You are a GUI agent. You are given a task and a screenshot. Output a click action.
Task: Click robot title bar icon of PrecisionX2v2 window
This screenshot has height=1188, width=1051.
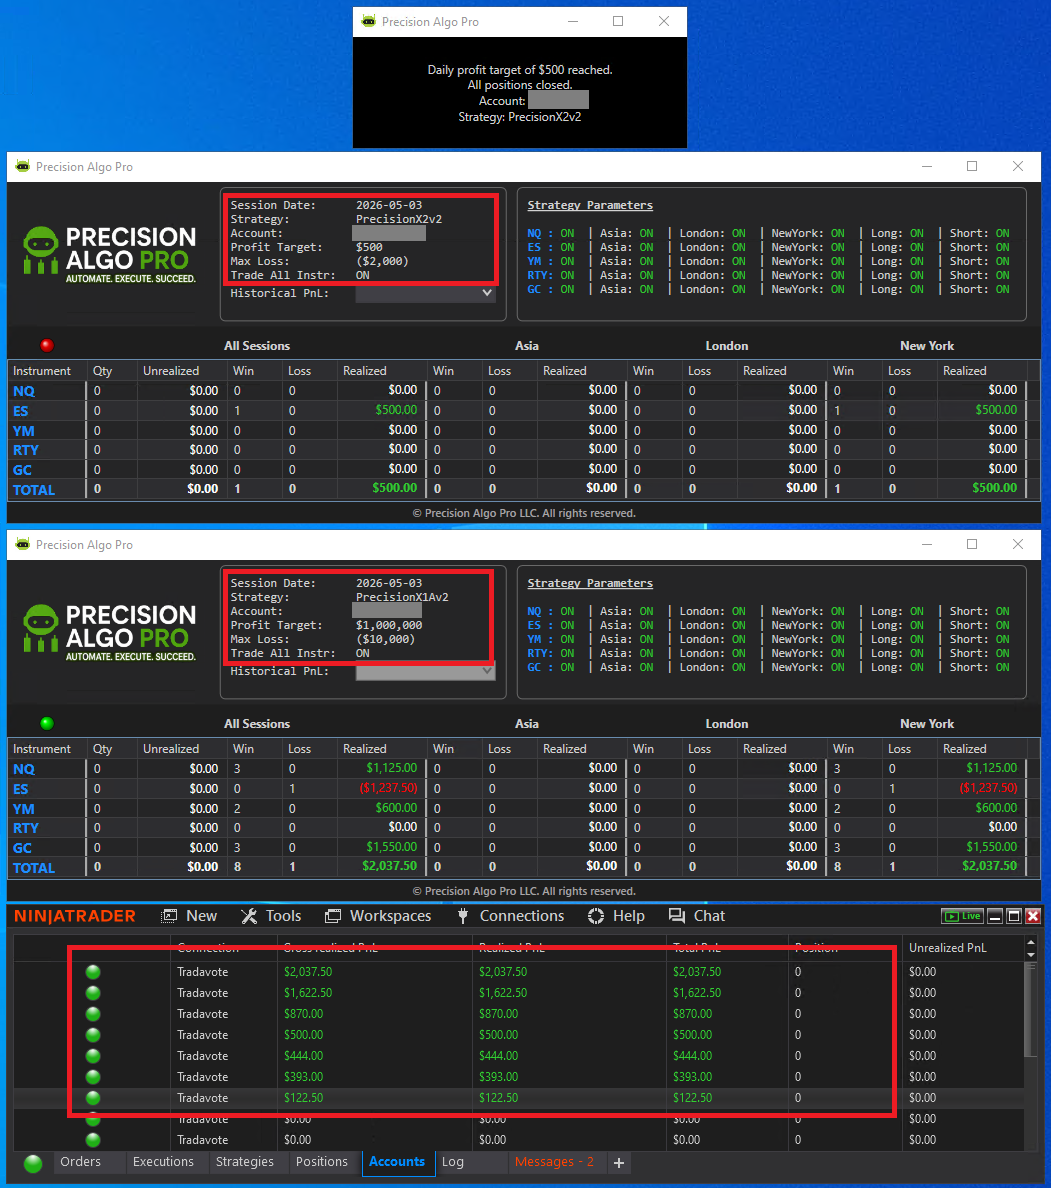pos(23,166)
